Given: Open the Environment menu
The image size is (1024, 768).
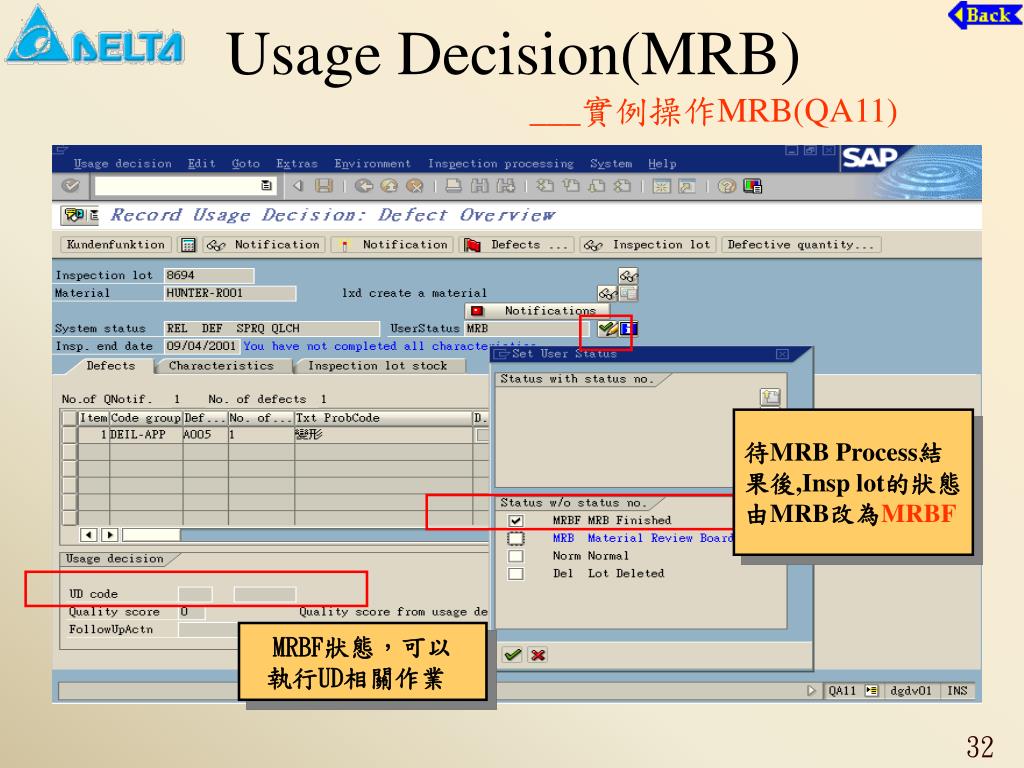Looking at the screenshot, I should 372,163.
